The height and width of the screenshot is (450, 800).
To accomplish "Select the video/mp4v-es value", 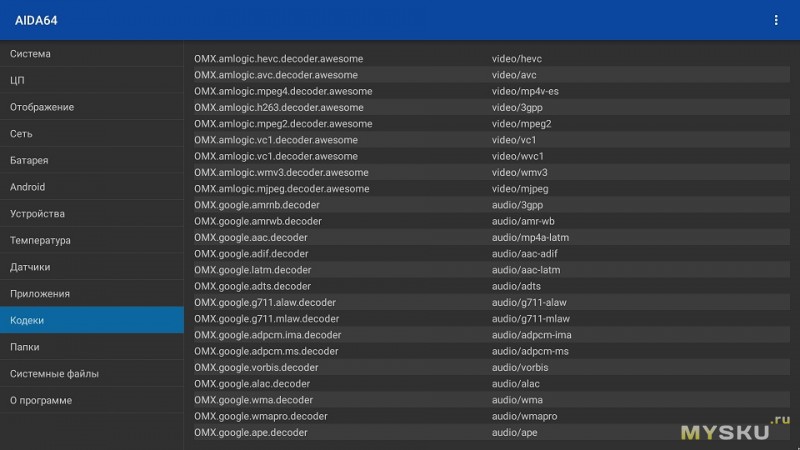I will click(525, 91).
